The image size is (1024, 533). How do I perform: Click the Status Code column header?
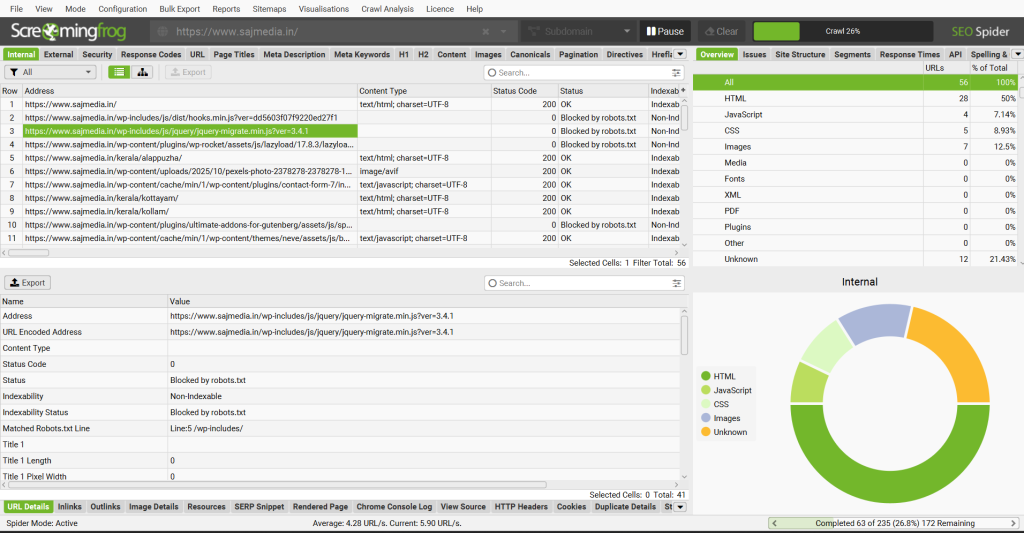(524, 91)
